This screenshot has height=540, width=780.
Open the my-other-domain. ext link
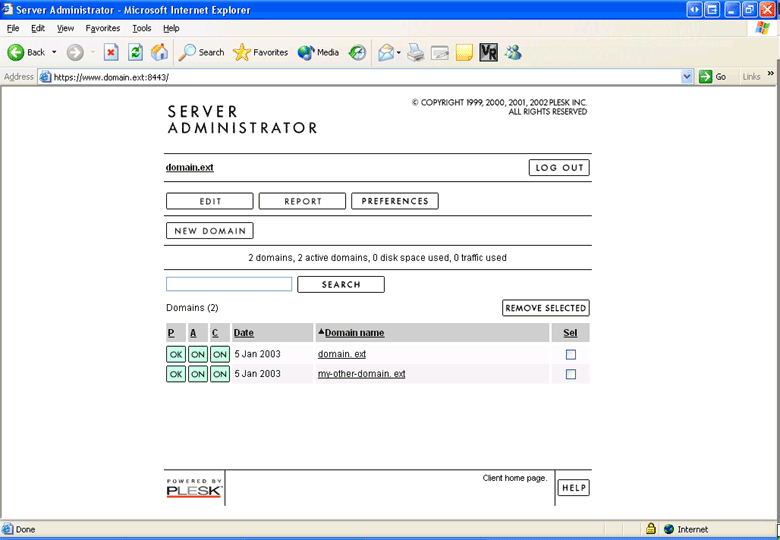click(361, 374)
